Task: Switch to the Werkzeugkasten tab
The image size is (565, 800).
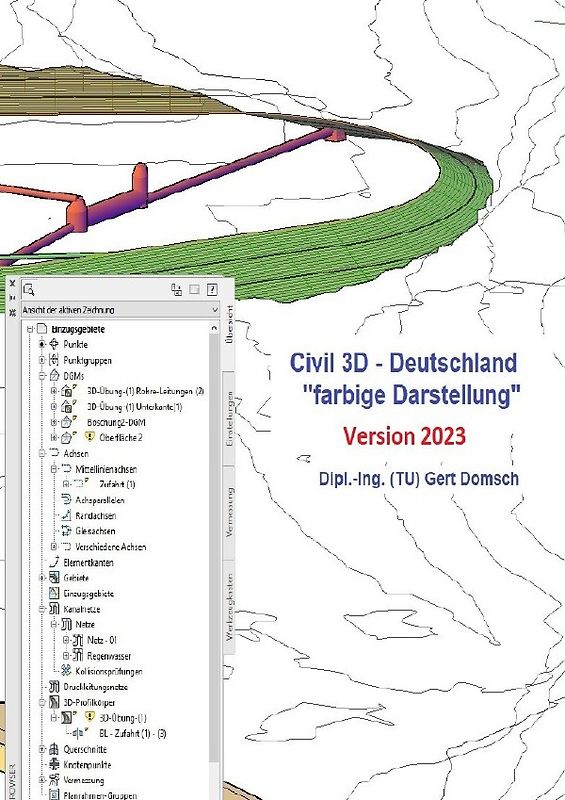Action: (229, 607)
